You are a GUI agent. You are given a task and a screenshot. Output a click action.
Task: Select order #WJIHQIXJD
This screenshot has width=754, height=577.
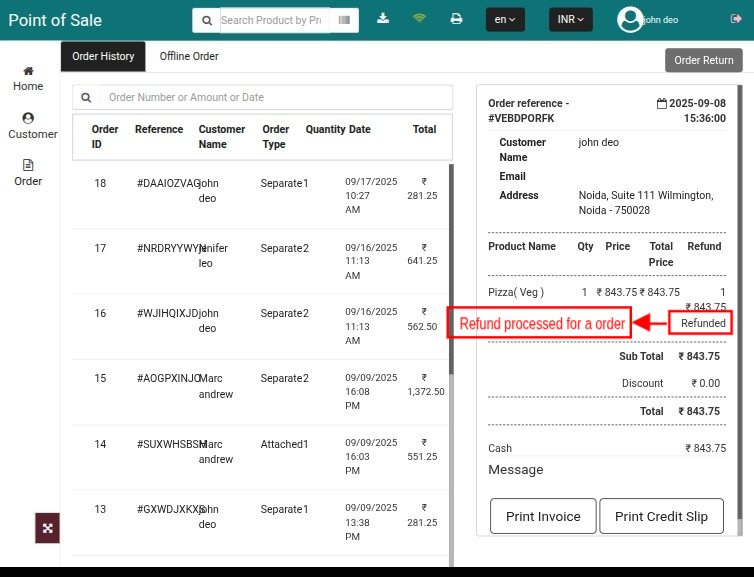coord(260,326)
